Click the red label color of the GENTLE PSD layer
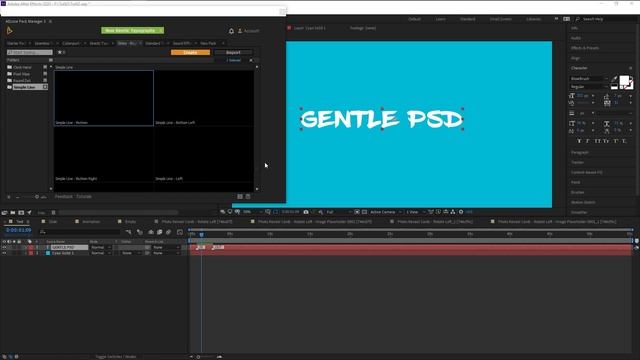The height and width of the screenshot is (360, 640). [x=31, y=247]
